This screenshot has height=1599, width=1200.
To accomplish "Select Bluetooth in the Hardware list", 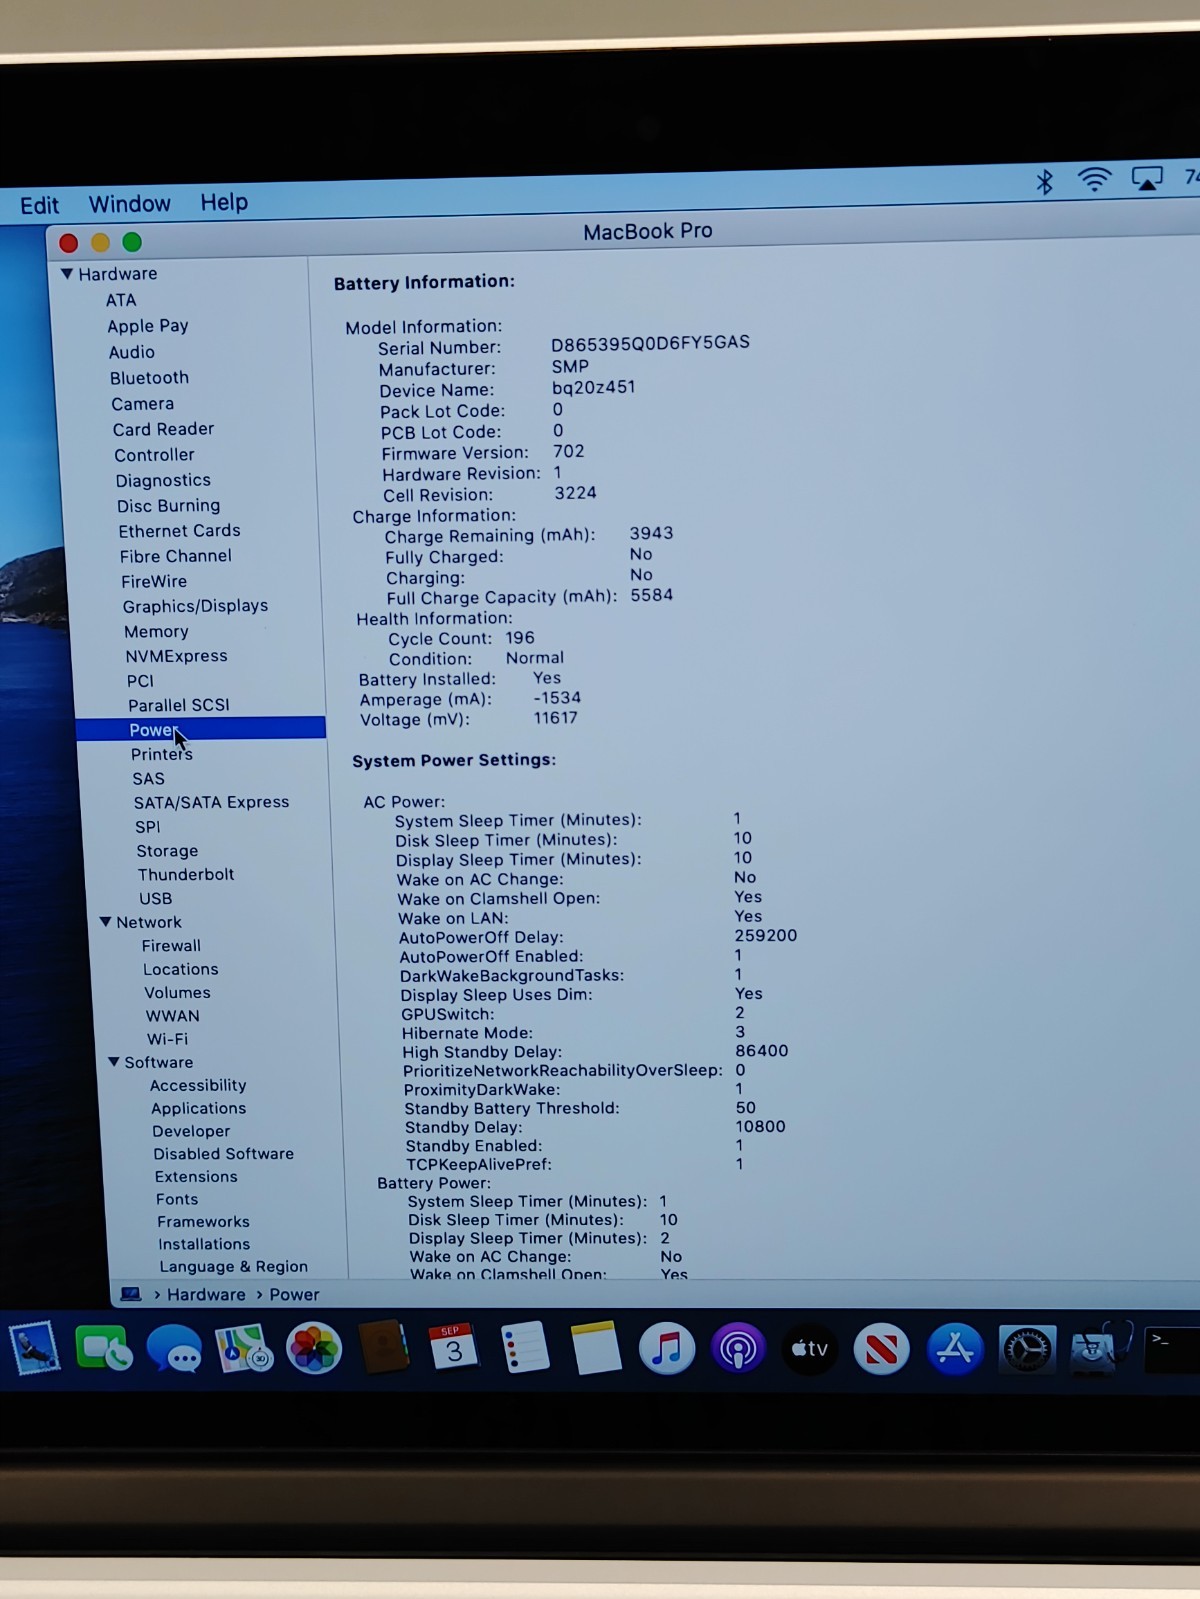I will coord(149,378).
